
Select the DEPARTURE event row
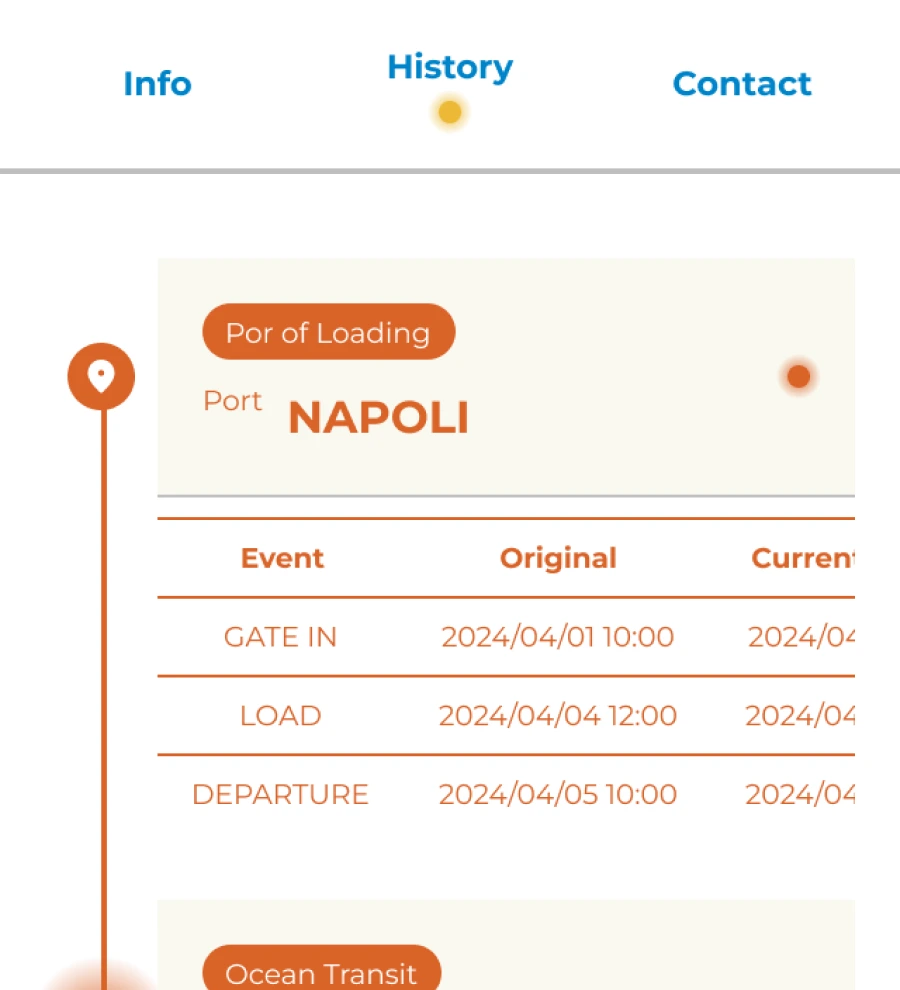point(280,795)
